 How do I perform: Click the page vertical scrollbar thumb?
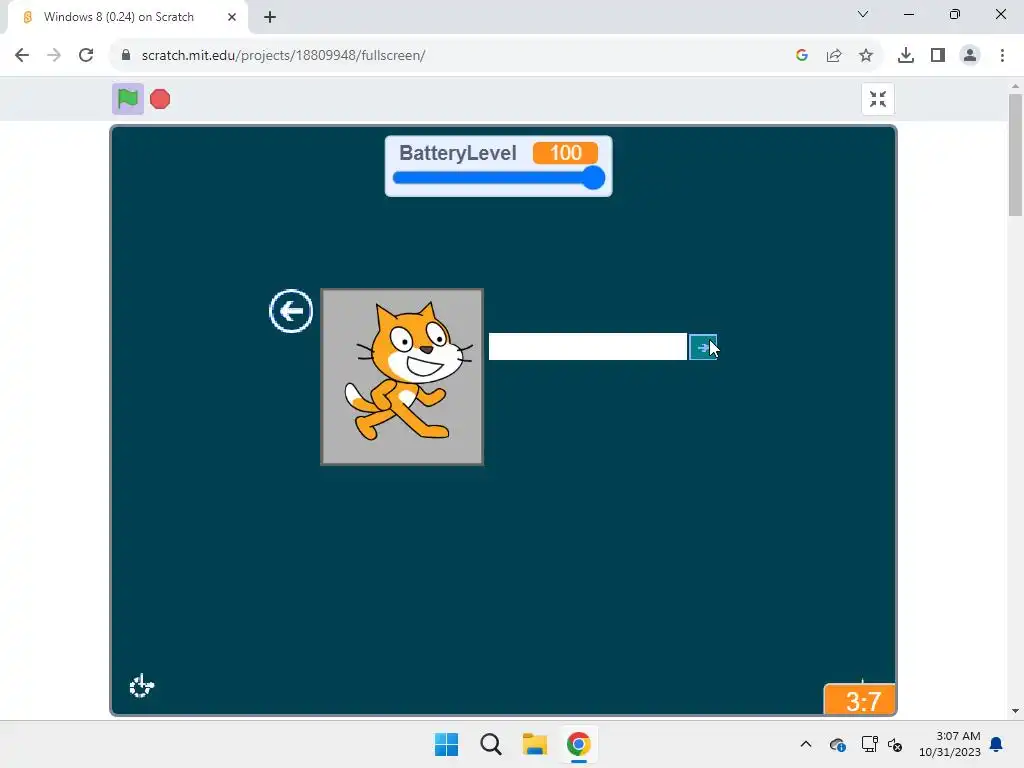pos(1016,155)
